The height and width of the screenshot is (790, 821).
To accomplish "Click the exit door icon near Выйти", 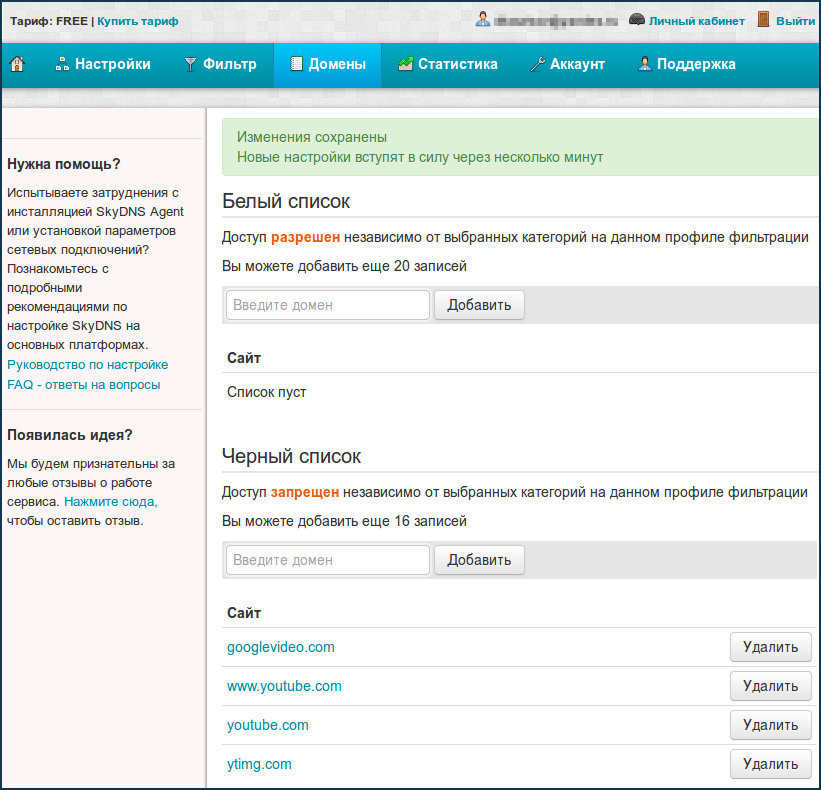I will coord(763,20).
